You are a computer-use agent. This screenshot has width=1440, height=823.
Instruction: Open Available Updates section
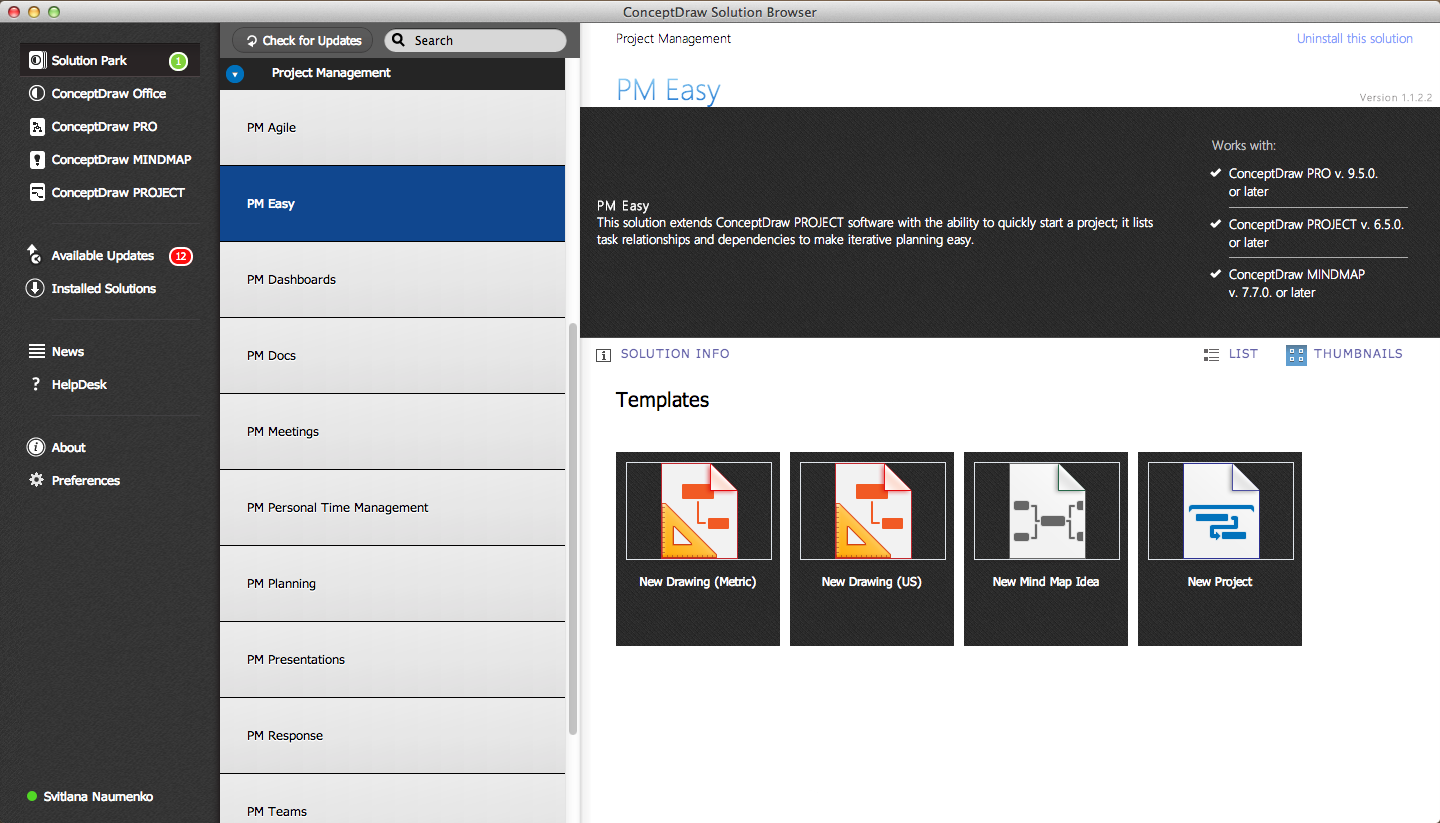point(103,256)
